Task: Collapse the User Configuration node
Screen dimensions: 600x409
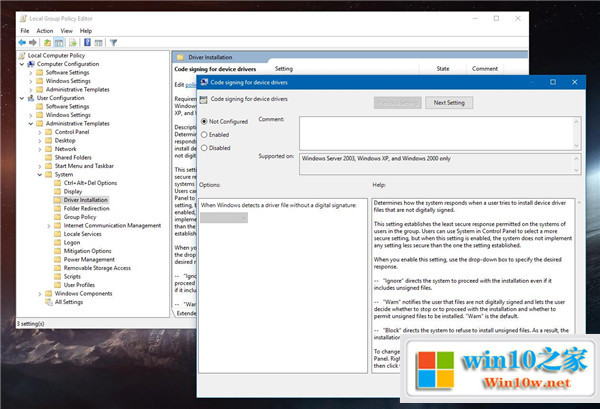Action: point(22,98)
